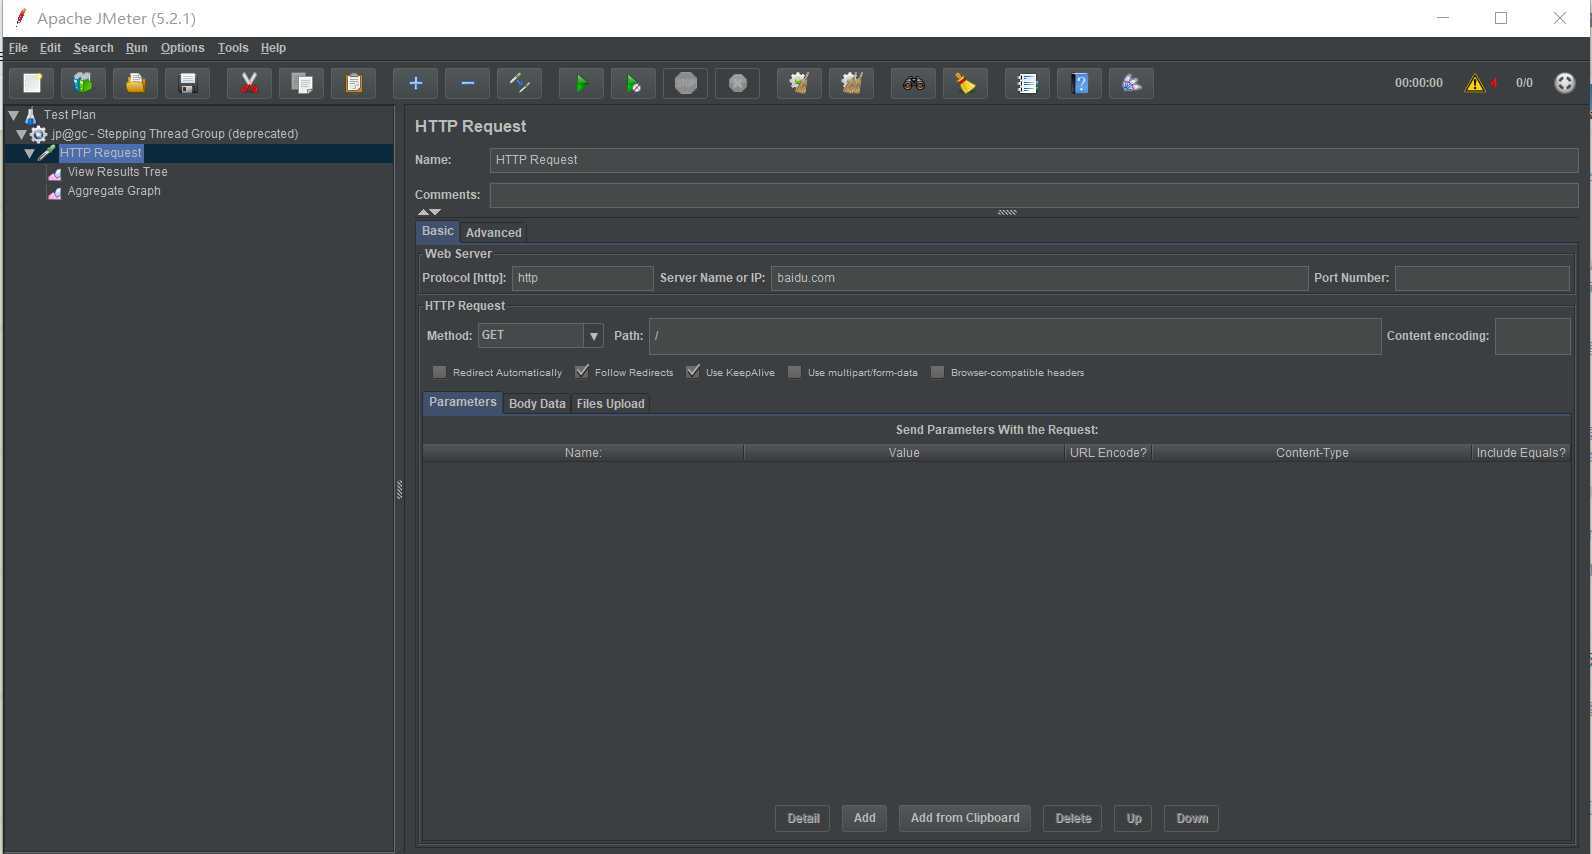
Task: Click the Copy toolbar icon
Action: tap(302, 83)
